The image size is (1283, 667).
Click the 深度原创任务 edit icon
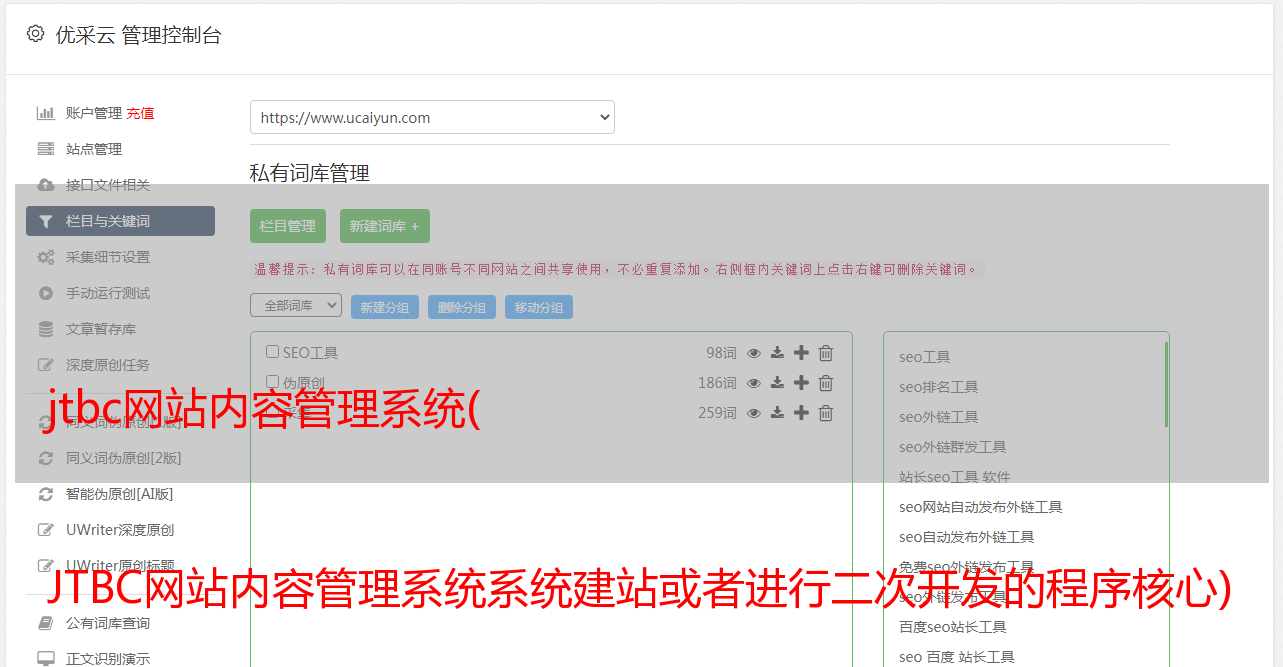[x=46, y=365]
